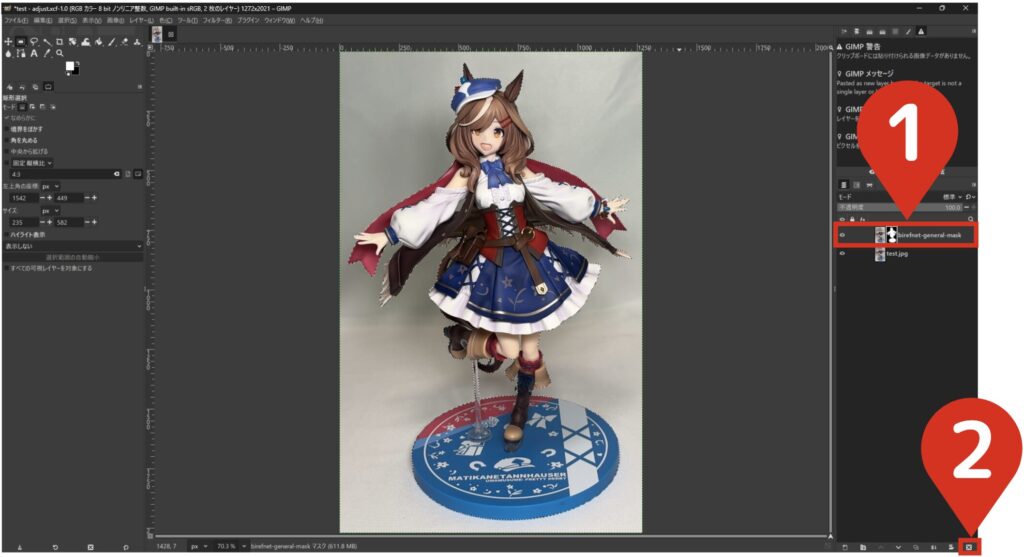The height and width of the screenshot is (557, 1024).
Task: Delete the selected layer
Action: click(968, 547)
